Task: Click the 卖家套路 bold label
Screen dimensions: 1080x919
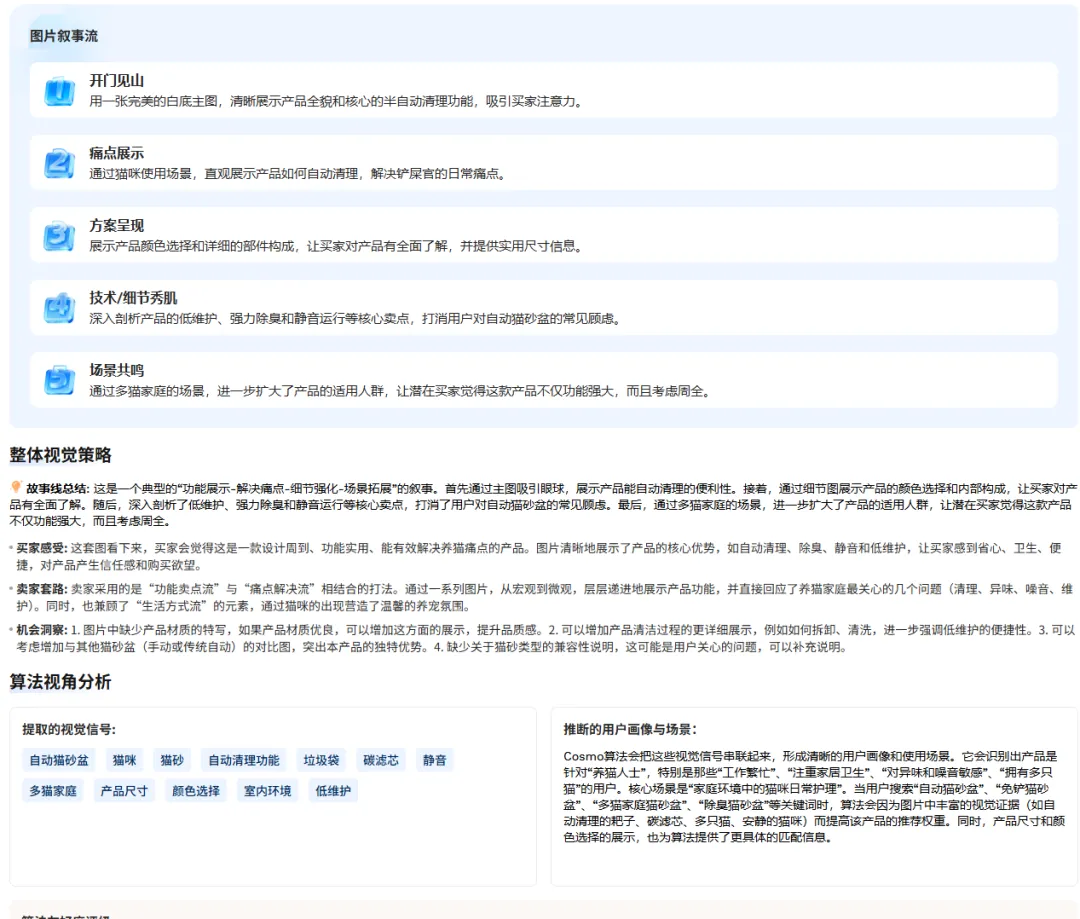Action: pos(41,589)
